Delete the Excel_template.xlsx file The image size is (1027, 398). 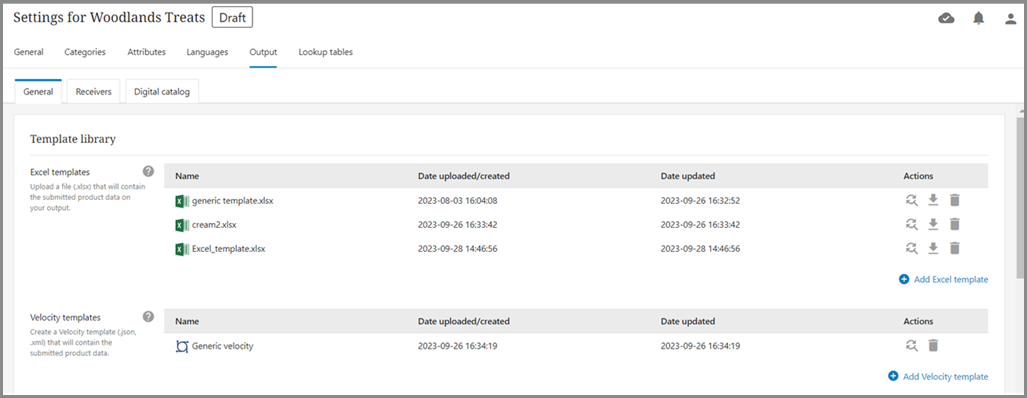click(955, 248)
